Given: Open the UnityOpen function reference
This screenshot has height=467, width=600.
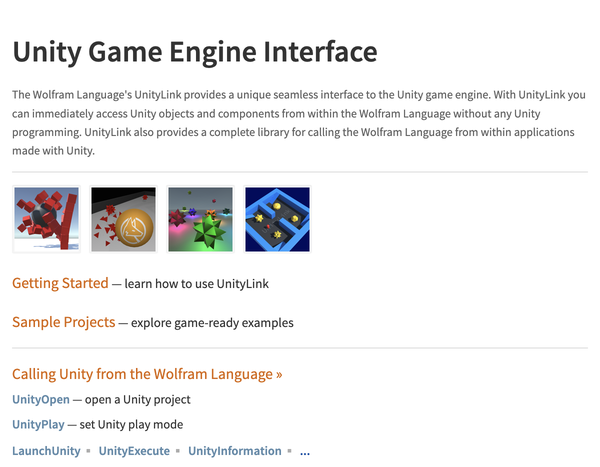Looking at the screenshot, I should point(41,399).
